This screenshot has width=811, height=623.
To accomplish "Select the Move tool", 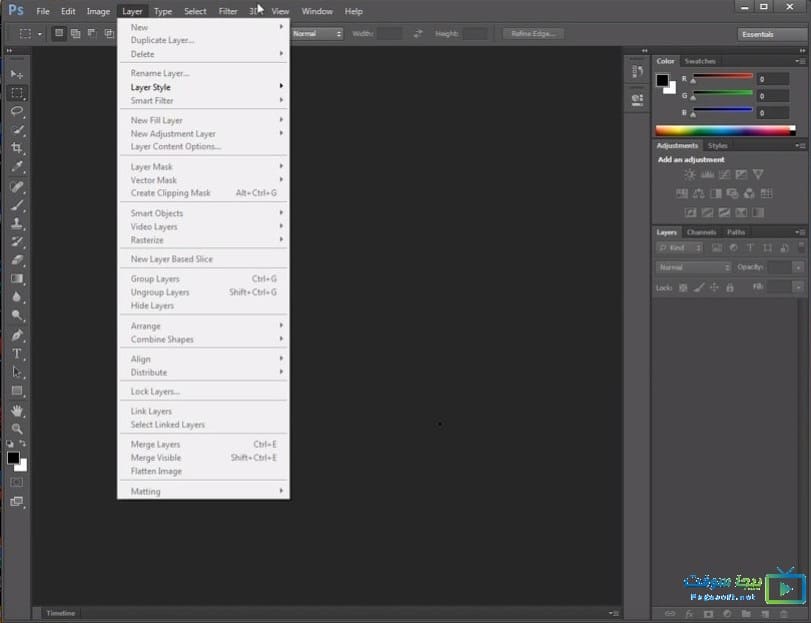I will [x=17, y=74].
